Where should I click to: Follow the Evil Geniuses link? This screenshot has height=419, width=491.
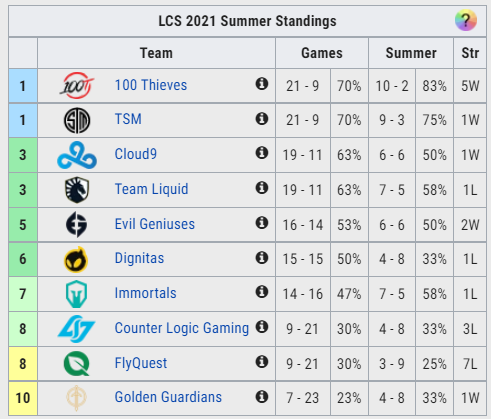(155, 224)
